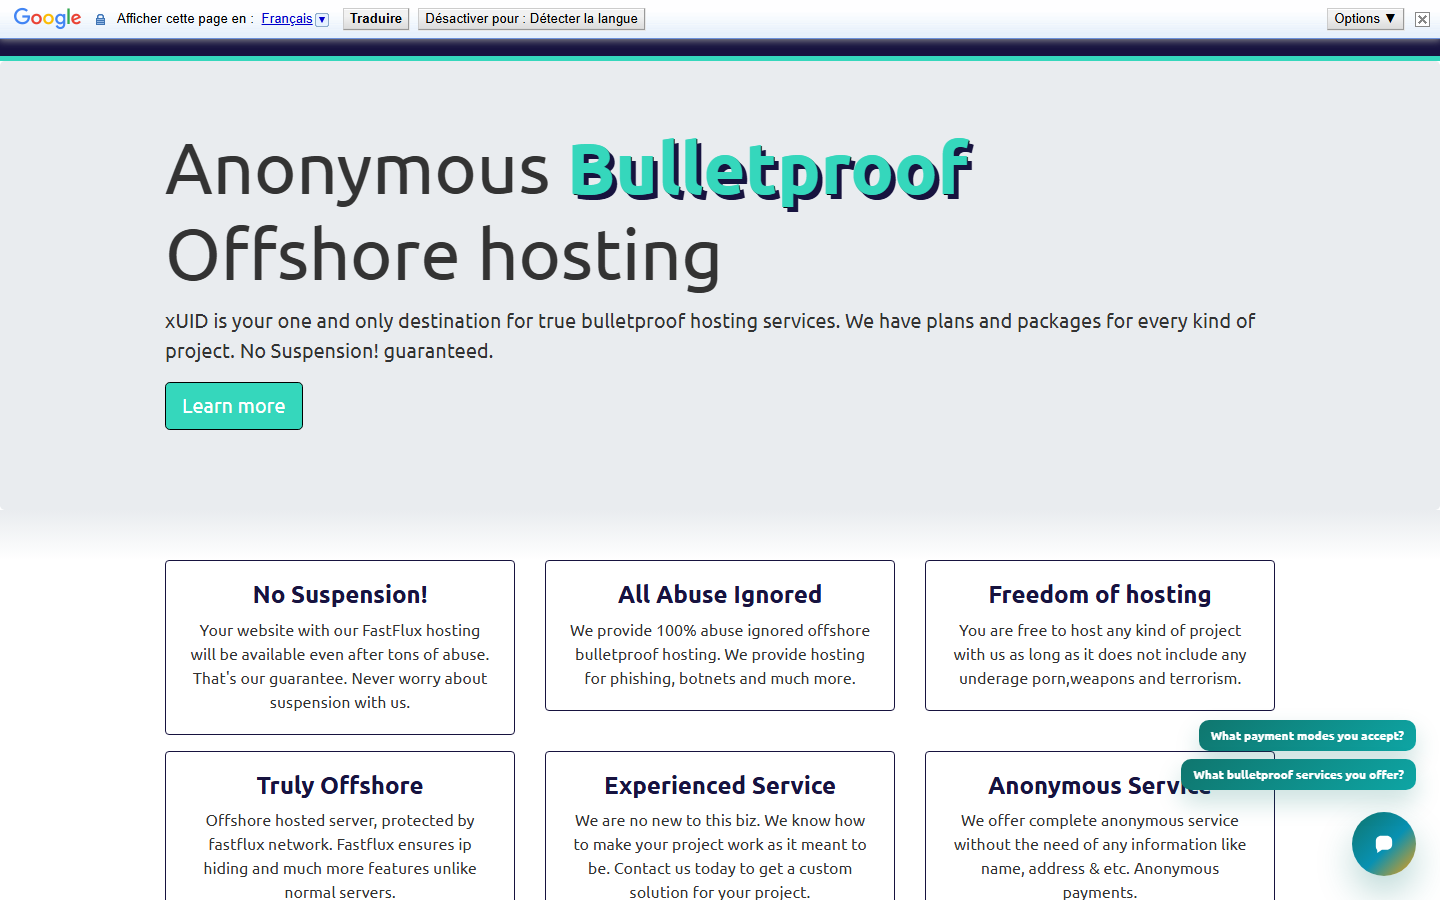
Task: Click the lock icon beside Afficher
Action: (100, 19)
